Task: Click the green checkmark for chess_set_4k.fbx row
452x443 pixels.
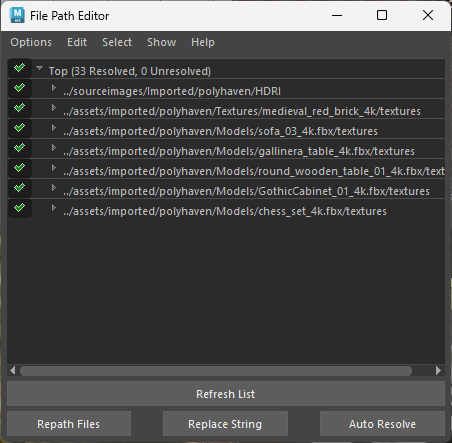Action: 20,208
